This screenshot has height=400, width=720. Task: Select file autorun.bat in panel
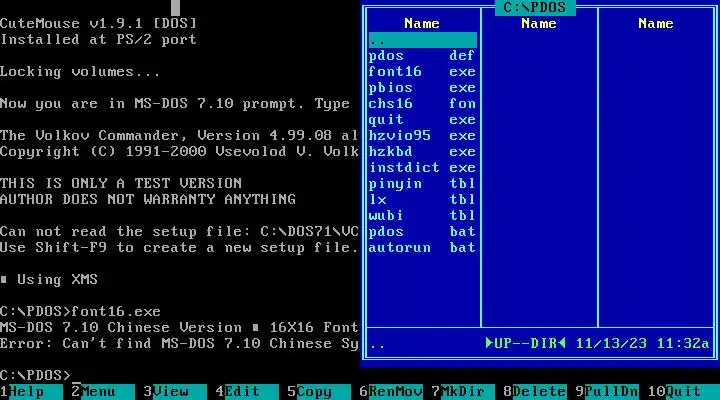point(422,248)
